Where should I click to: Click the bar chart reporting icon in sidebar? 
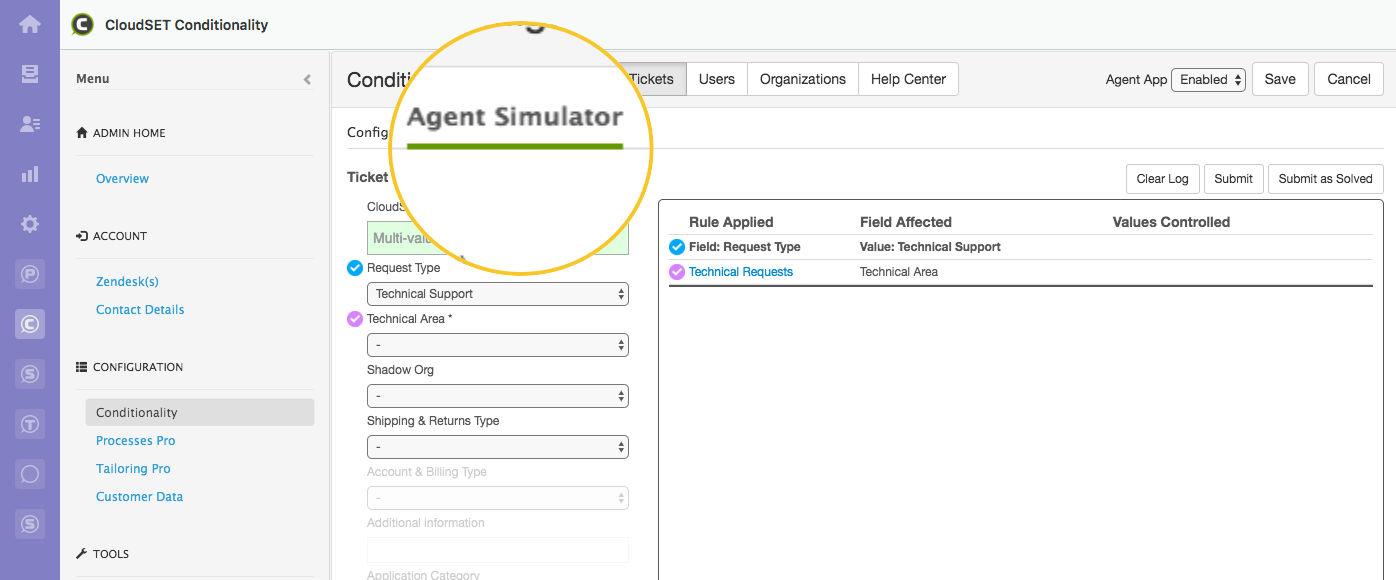29,173
